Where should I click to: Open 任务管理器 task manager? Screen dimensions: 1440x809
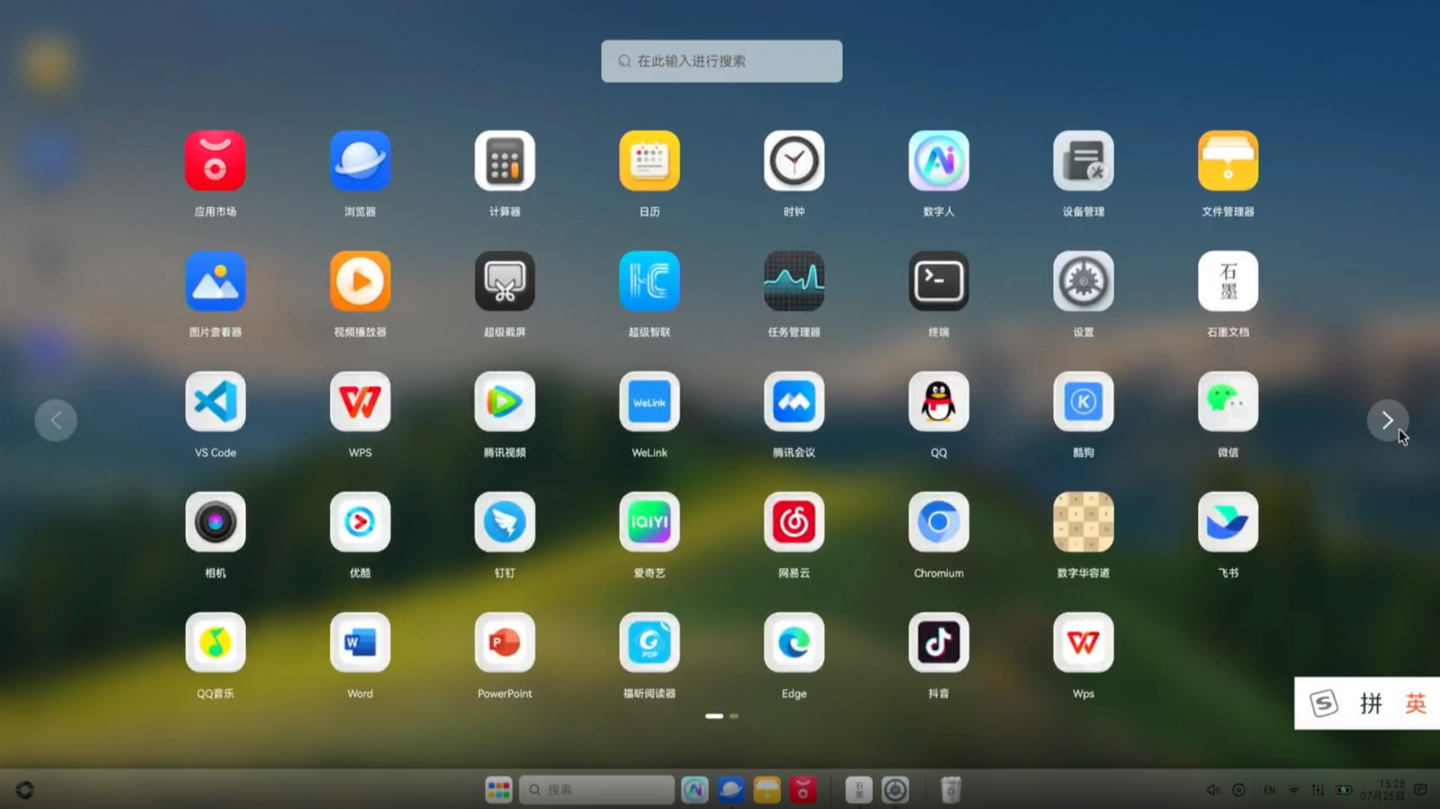click(794, 282)
